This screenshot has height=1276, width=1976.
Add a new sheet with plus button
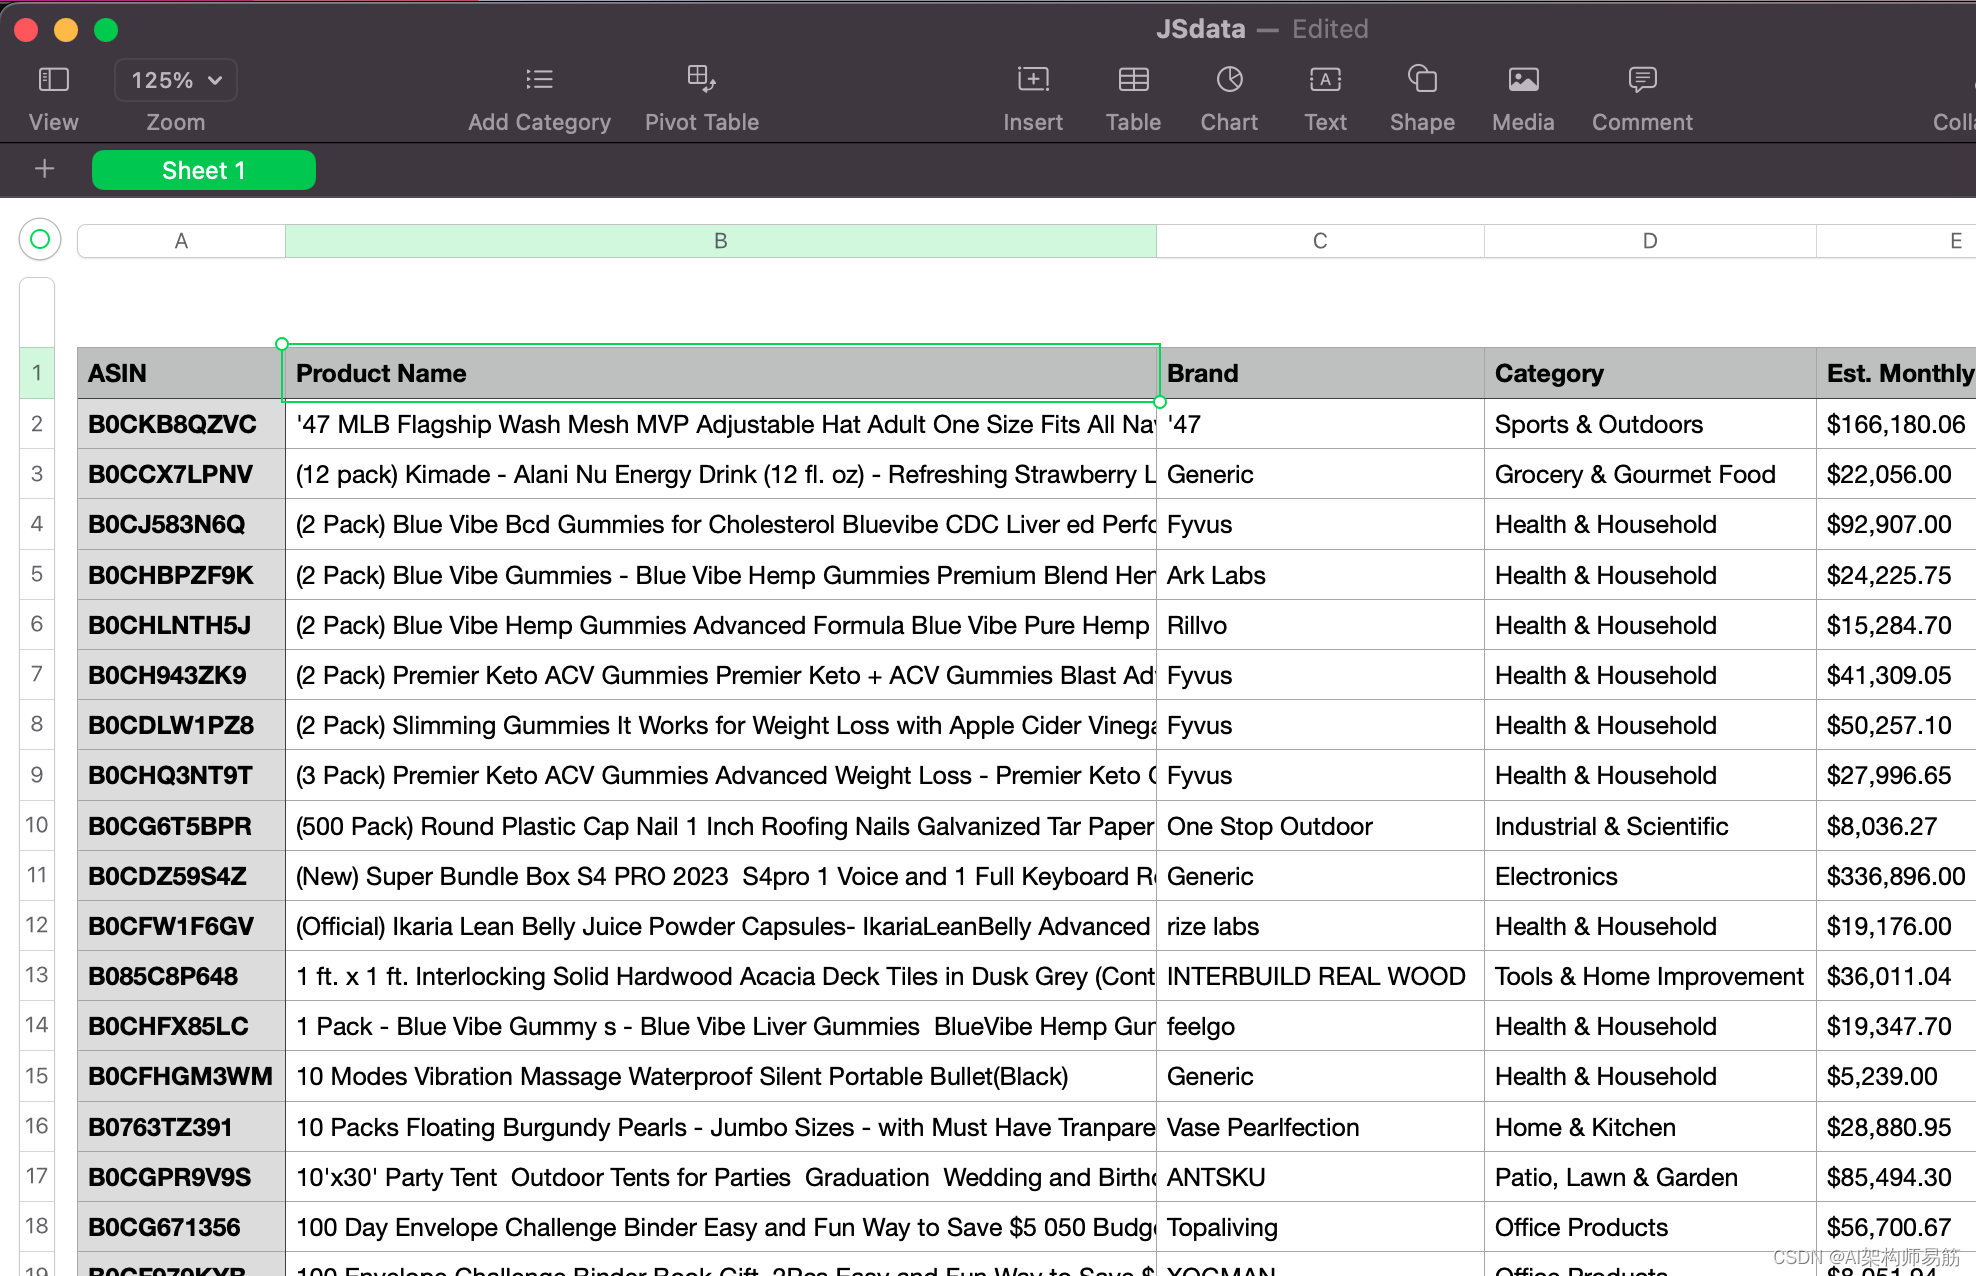(44, 169)
